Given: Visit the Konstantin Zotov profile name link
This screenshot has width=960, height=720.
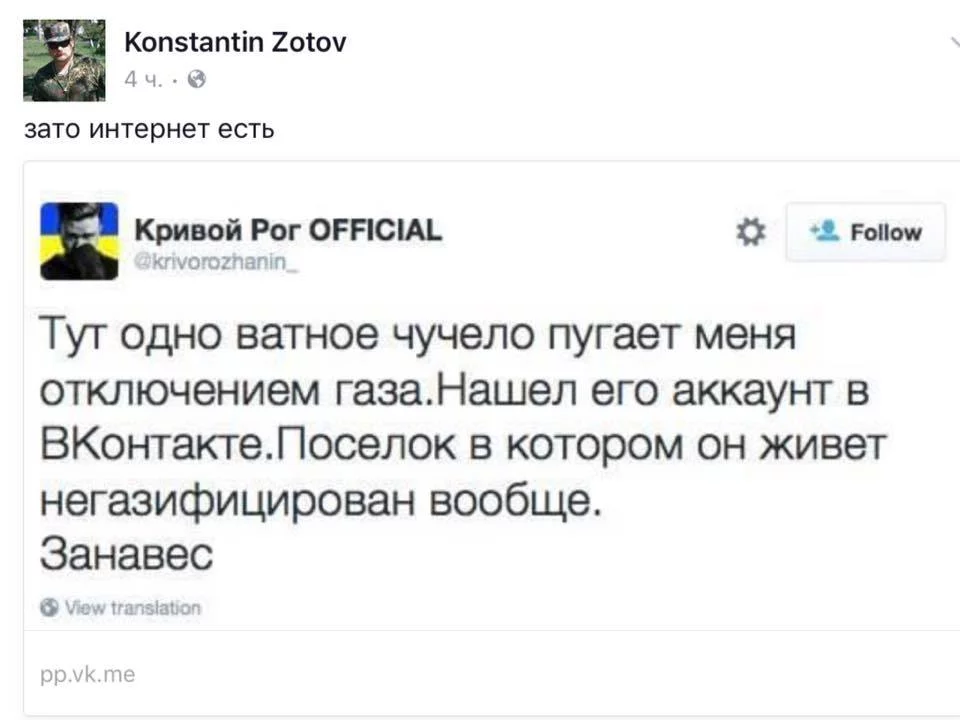Looking at the screenshot, I should pos(235,42).
